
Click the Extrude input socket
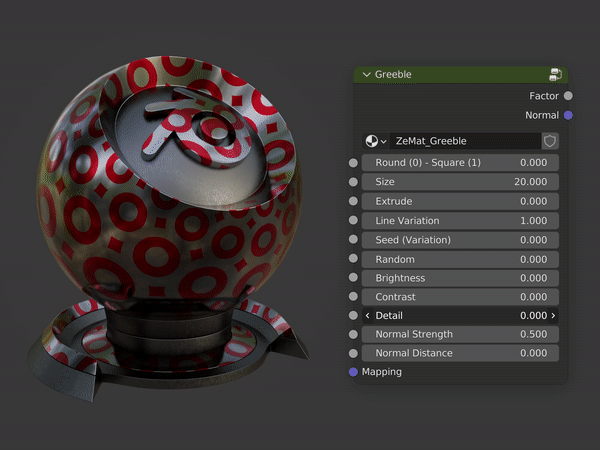pos(353,201)
